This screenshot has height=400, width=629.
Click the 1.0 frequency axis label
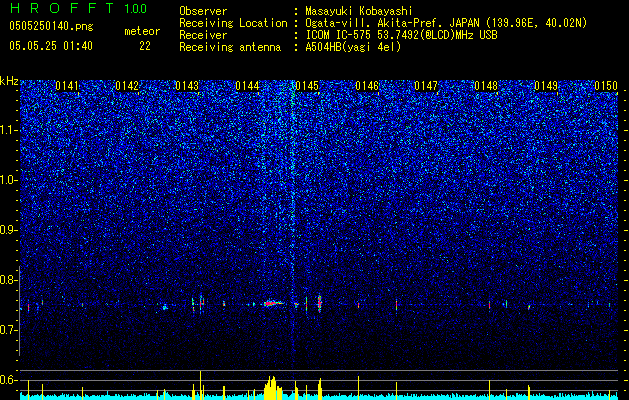point(9,180)
